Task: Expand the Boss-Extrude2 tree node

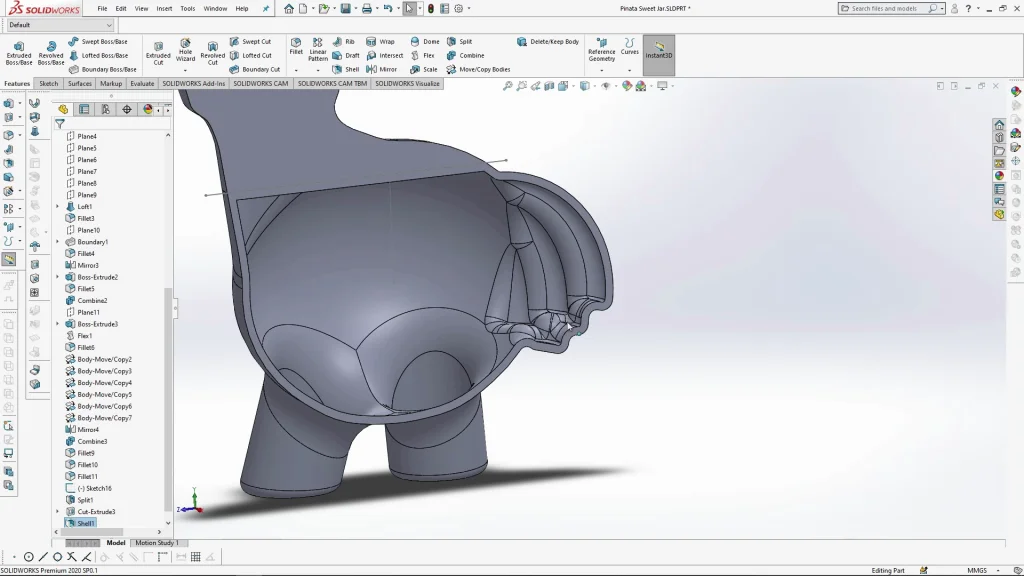Action: point(58,277)
